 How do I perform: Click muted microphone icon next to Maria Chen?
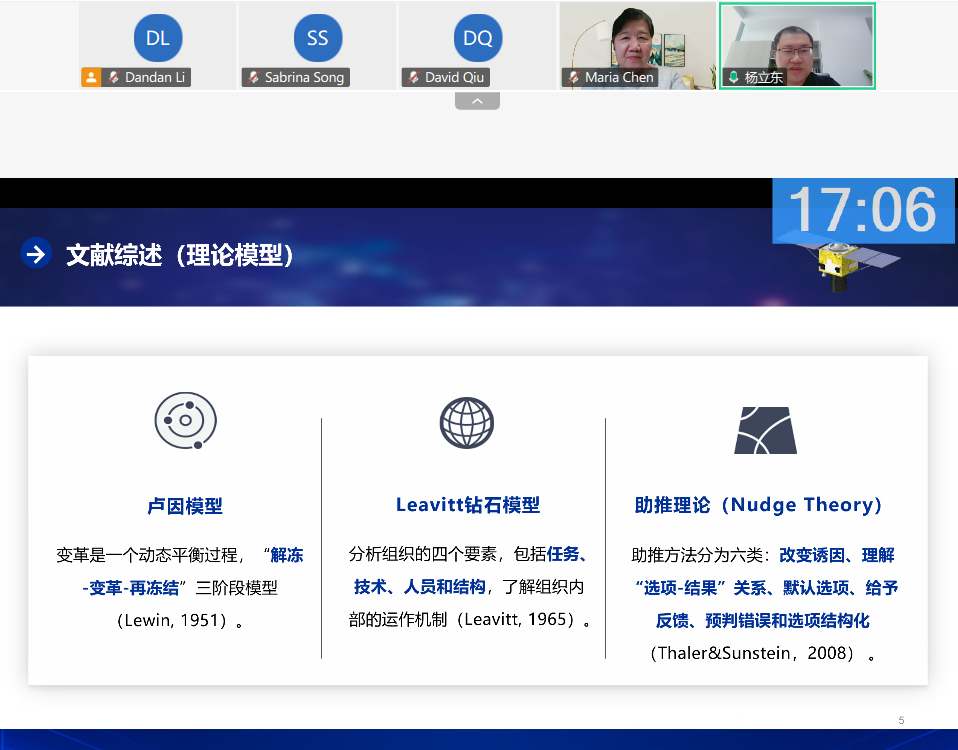(574, 78)
